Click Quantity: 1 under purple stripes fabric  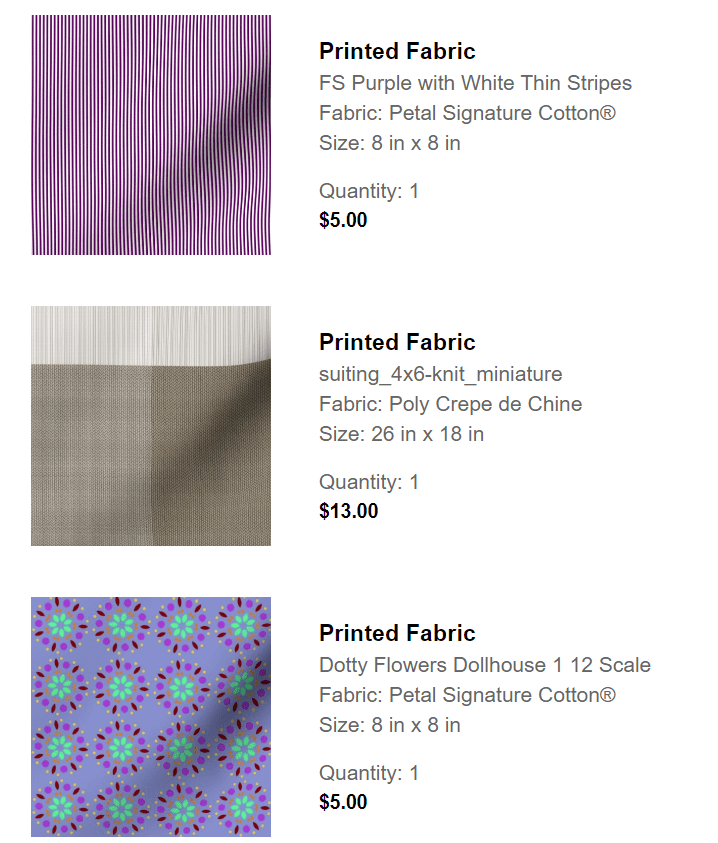coord(369,191)
